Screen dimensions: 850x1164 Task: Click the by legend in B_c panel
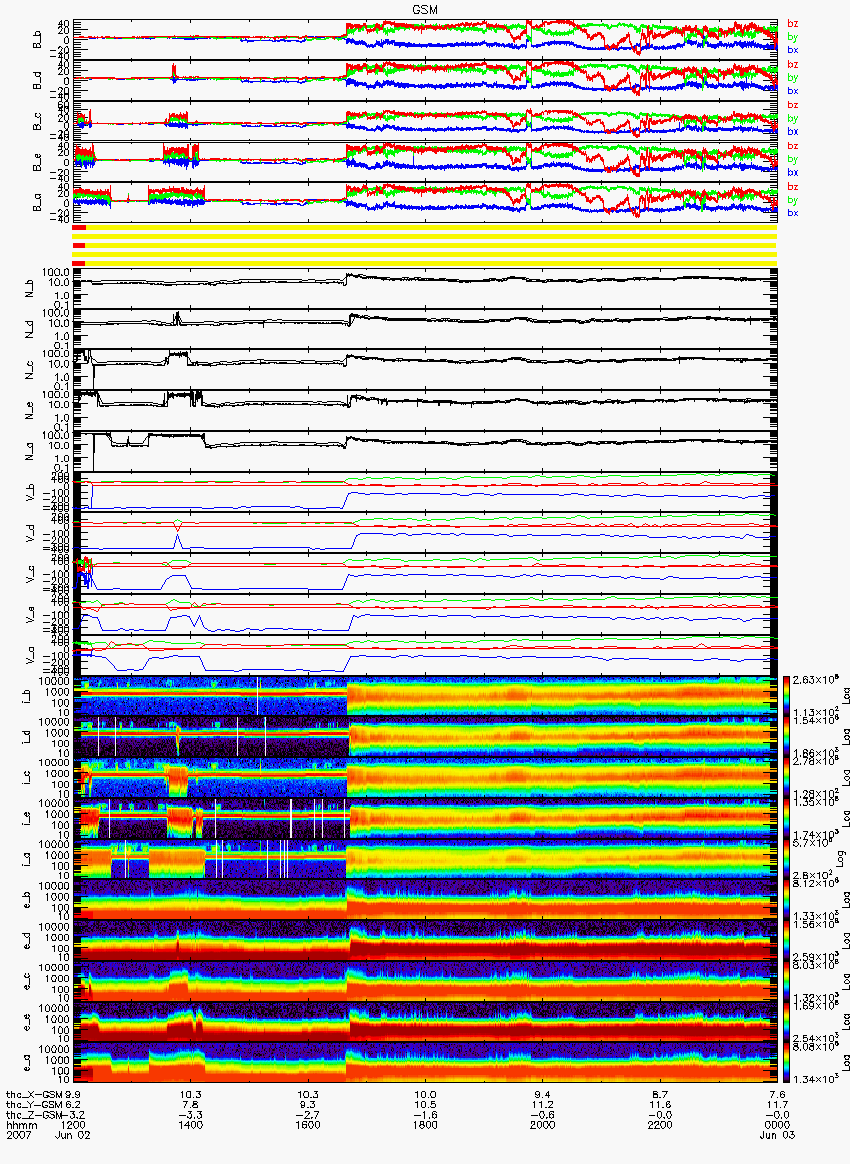[792, 118]
